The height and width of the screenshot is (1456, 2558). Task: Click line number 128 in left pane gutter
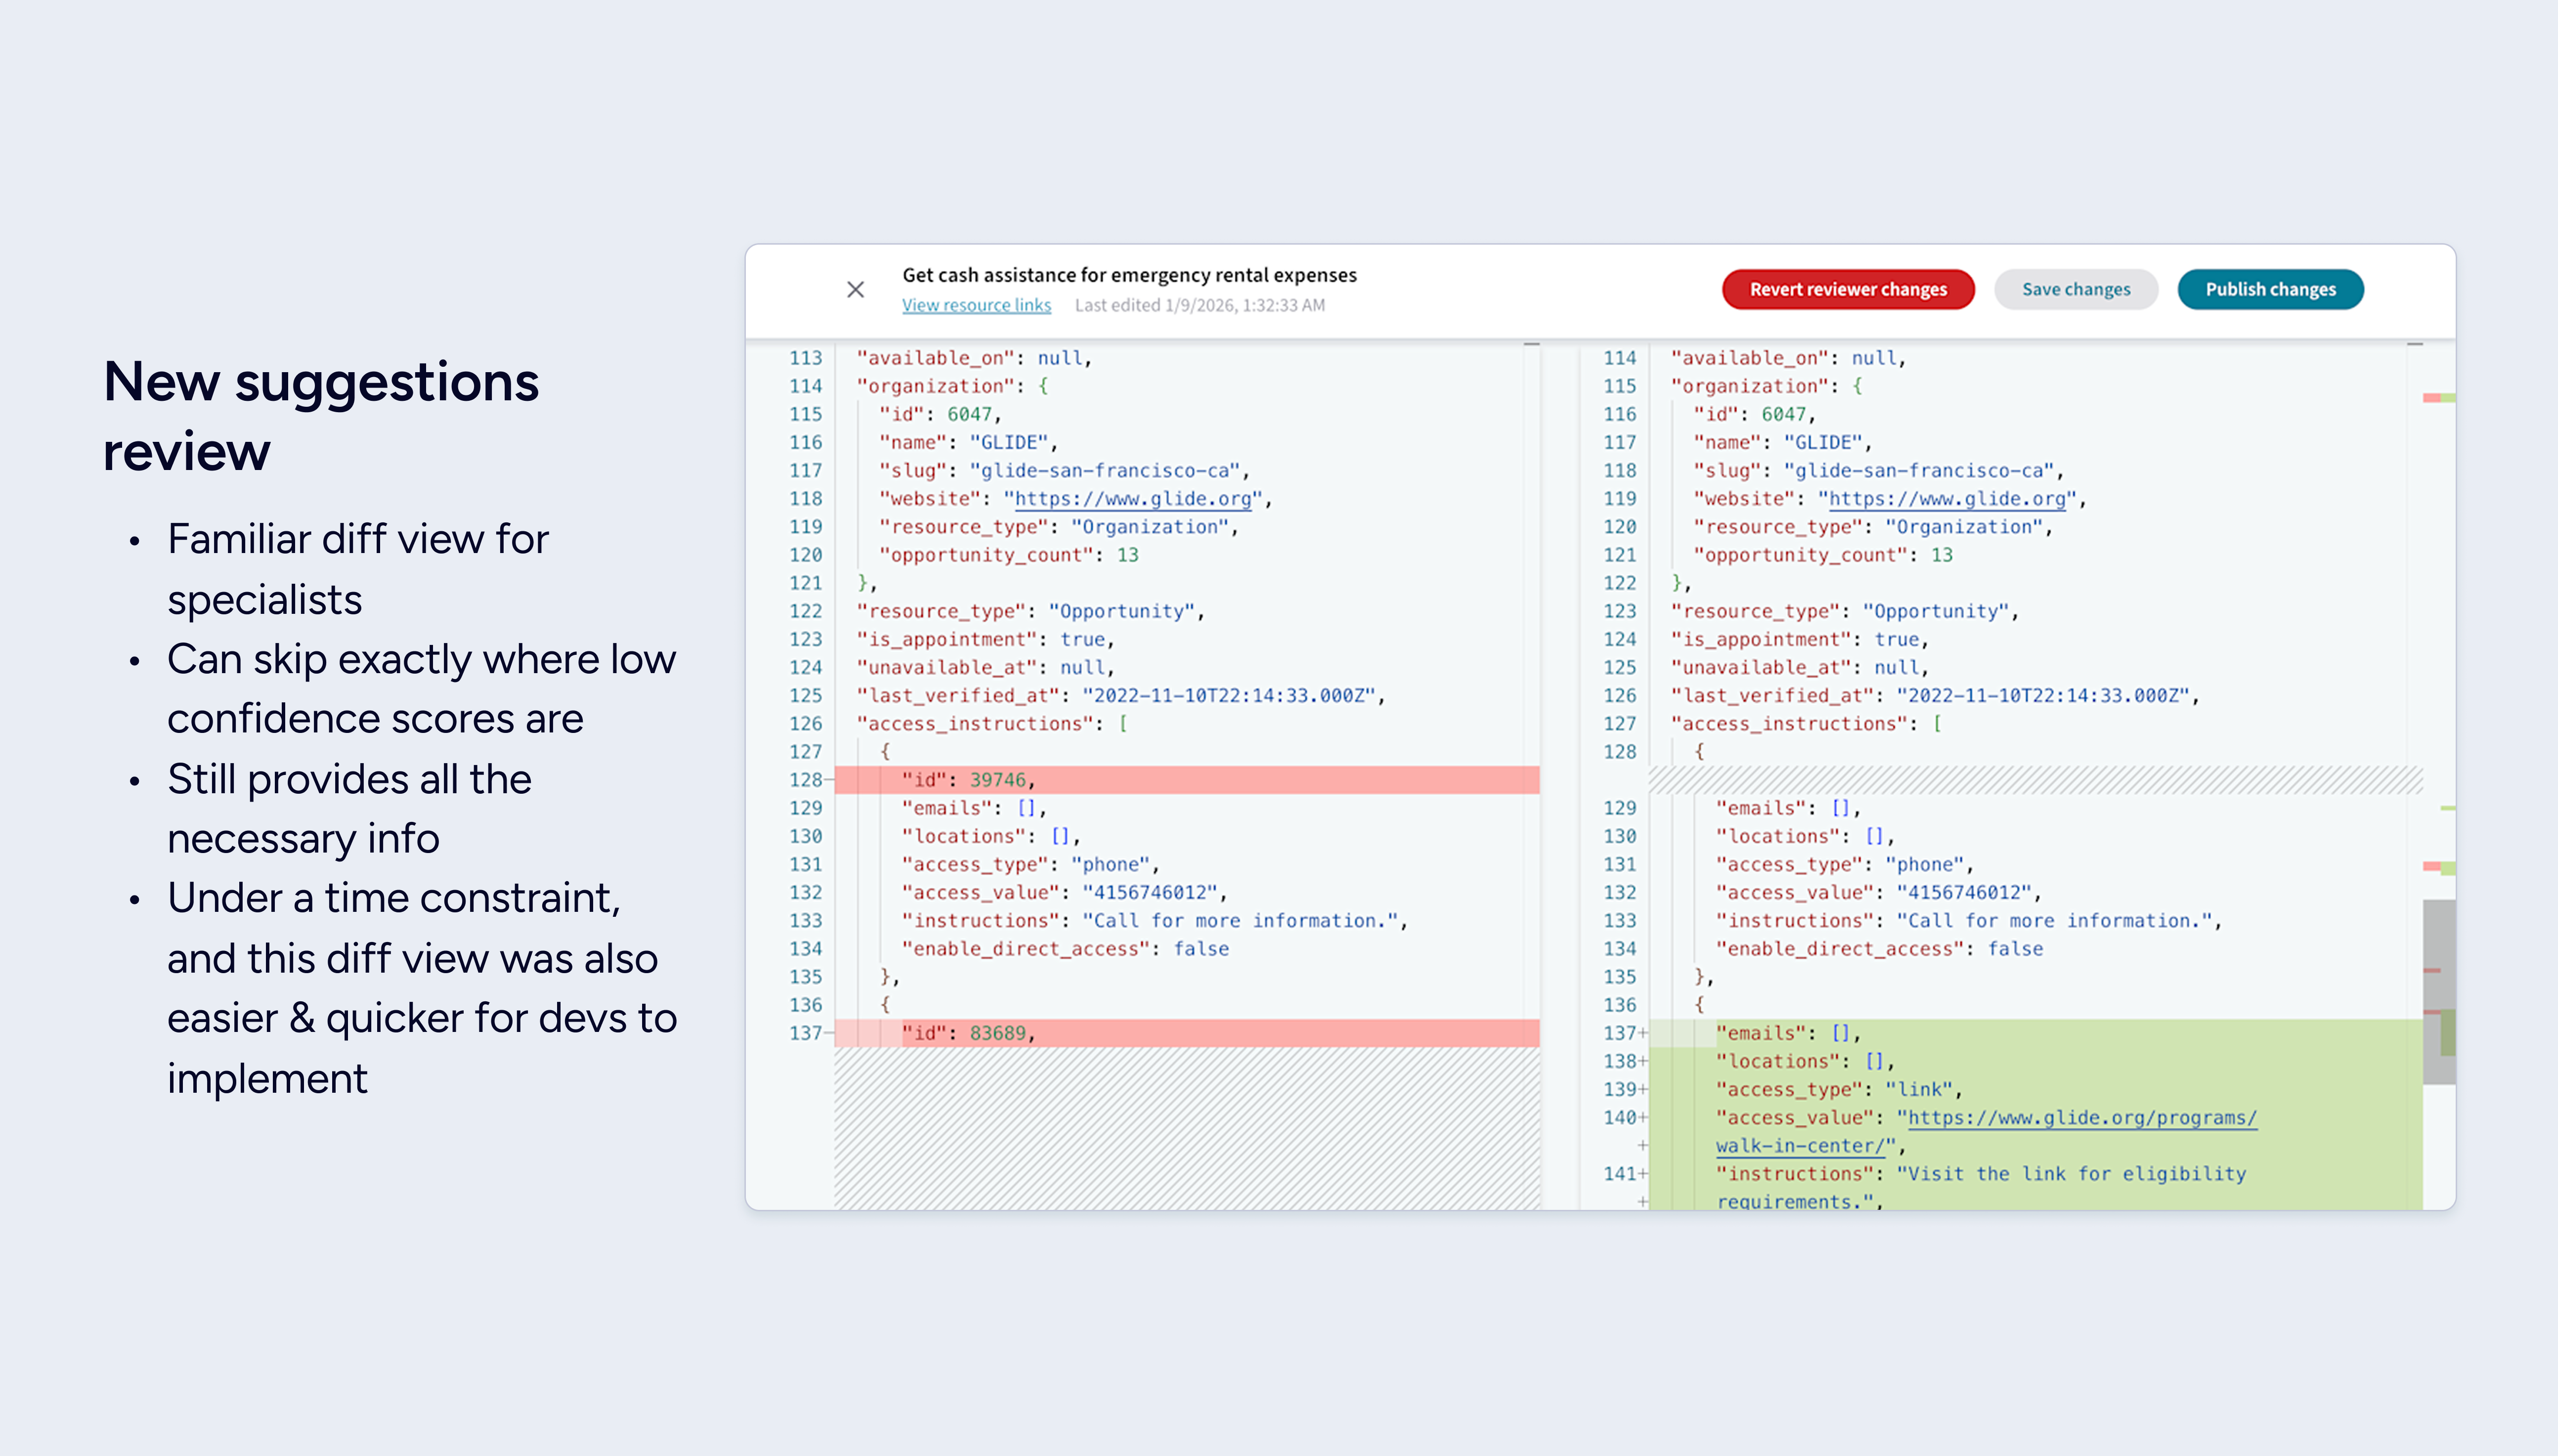[805, 780]
